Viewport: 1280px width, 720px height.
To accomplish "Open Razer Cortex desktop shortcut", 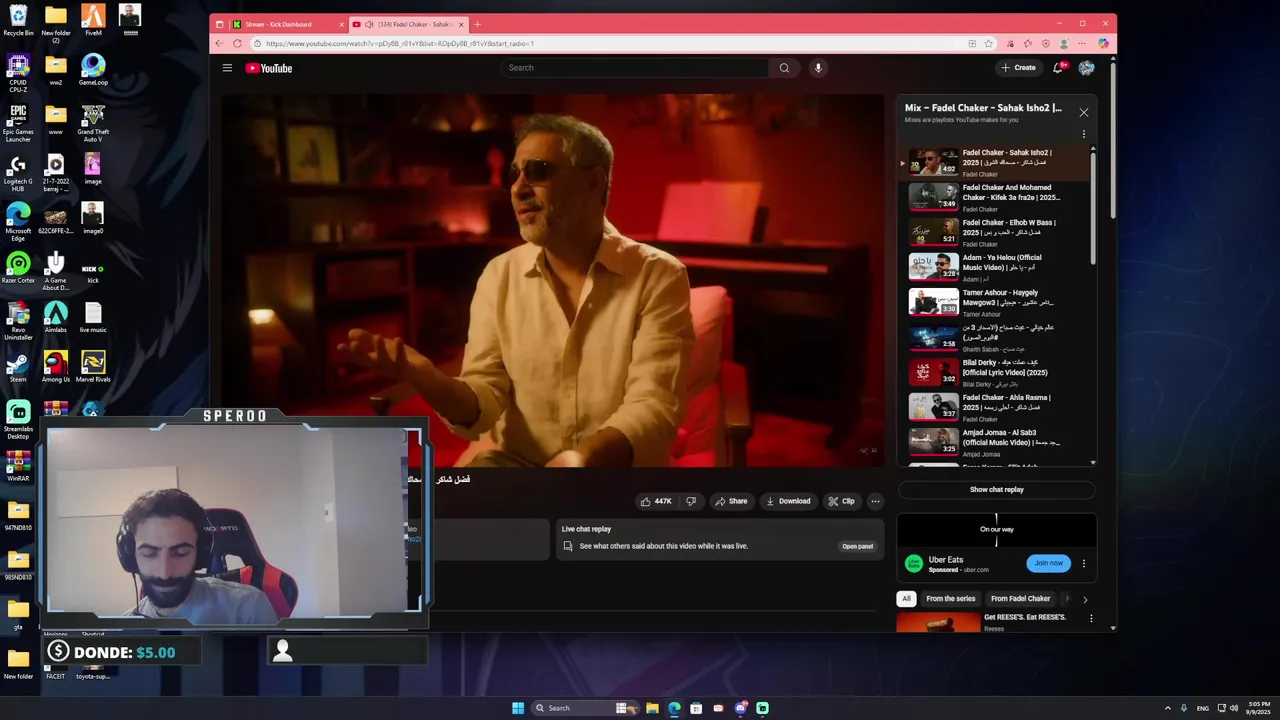I will (x=18, y=268).
